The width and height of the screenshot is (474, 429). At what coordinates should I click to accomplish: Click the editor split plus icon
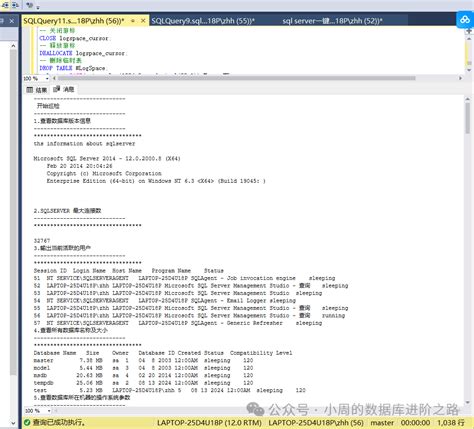(x=469, y=31)
